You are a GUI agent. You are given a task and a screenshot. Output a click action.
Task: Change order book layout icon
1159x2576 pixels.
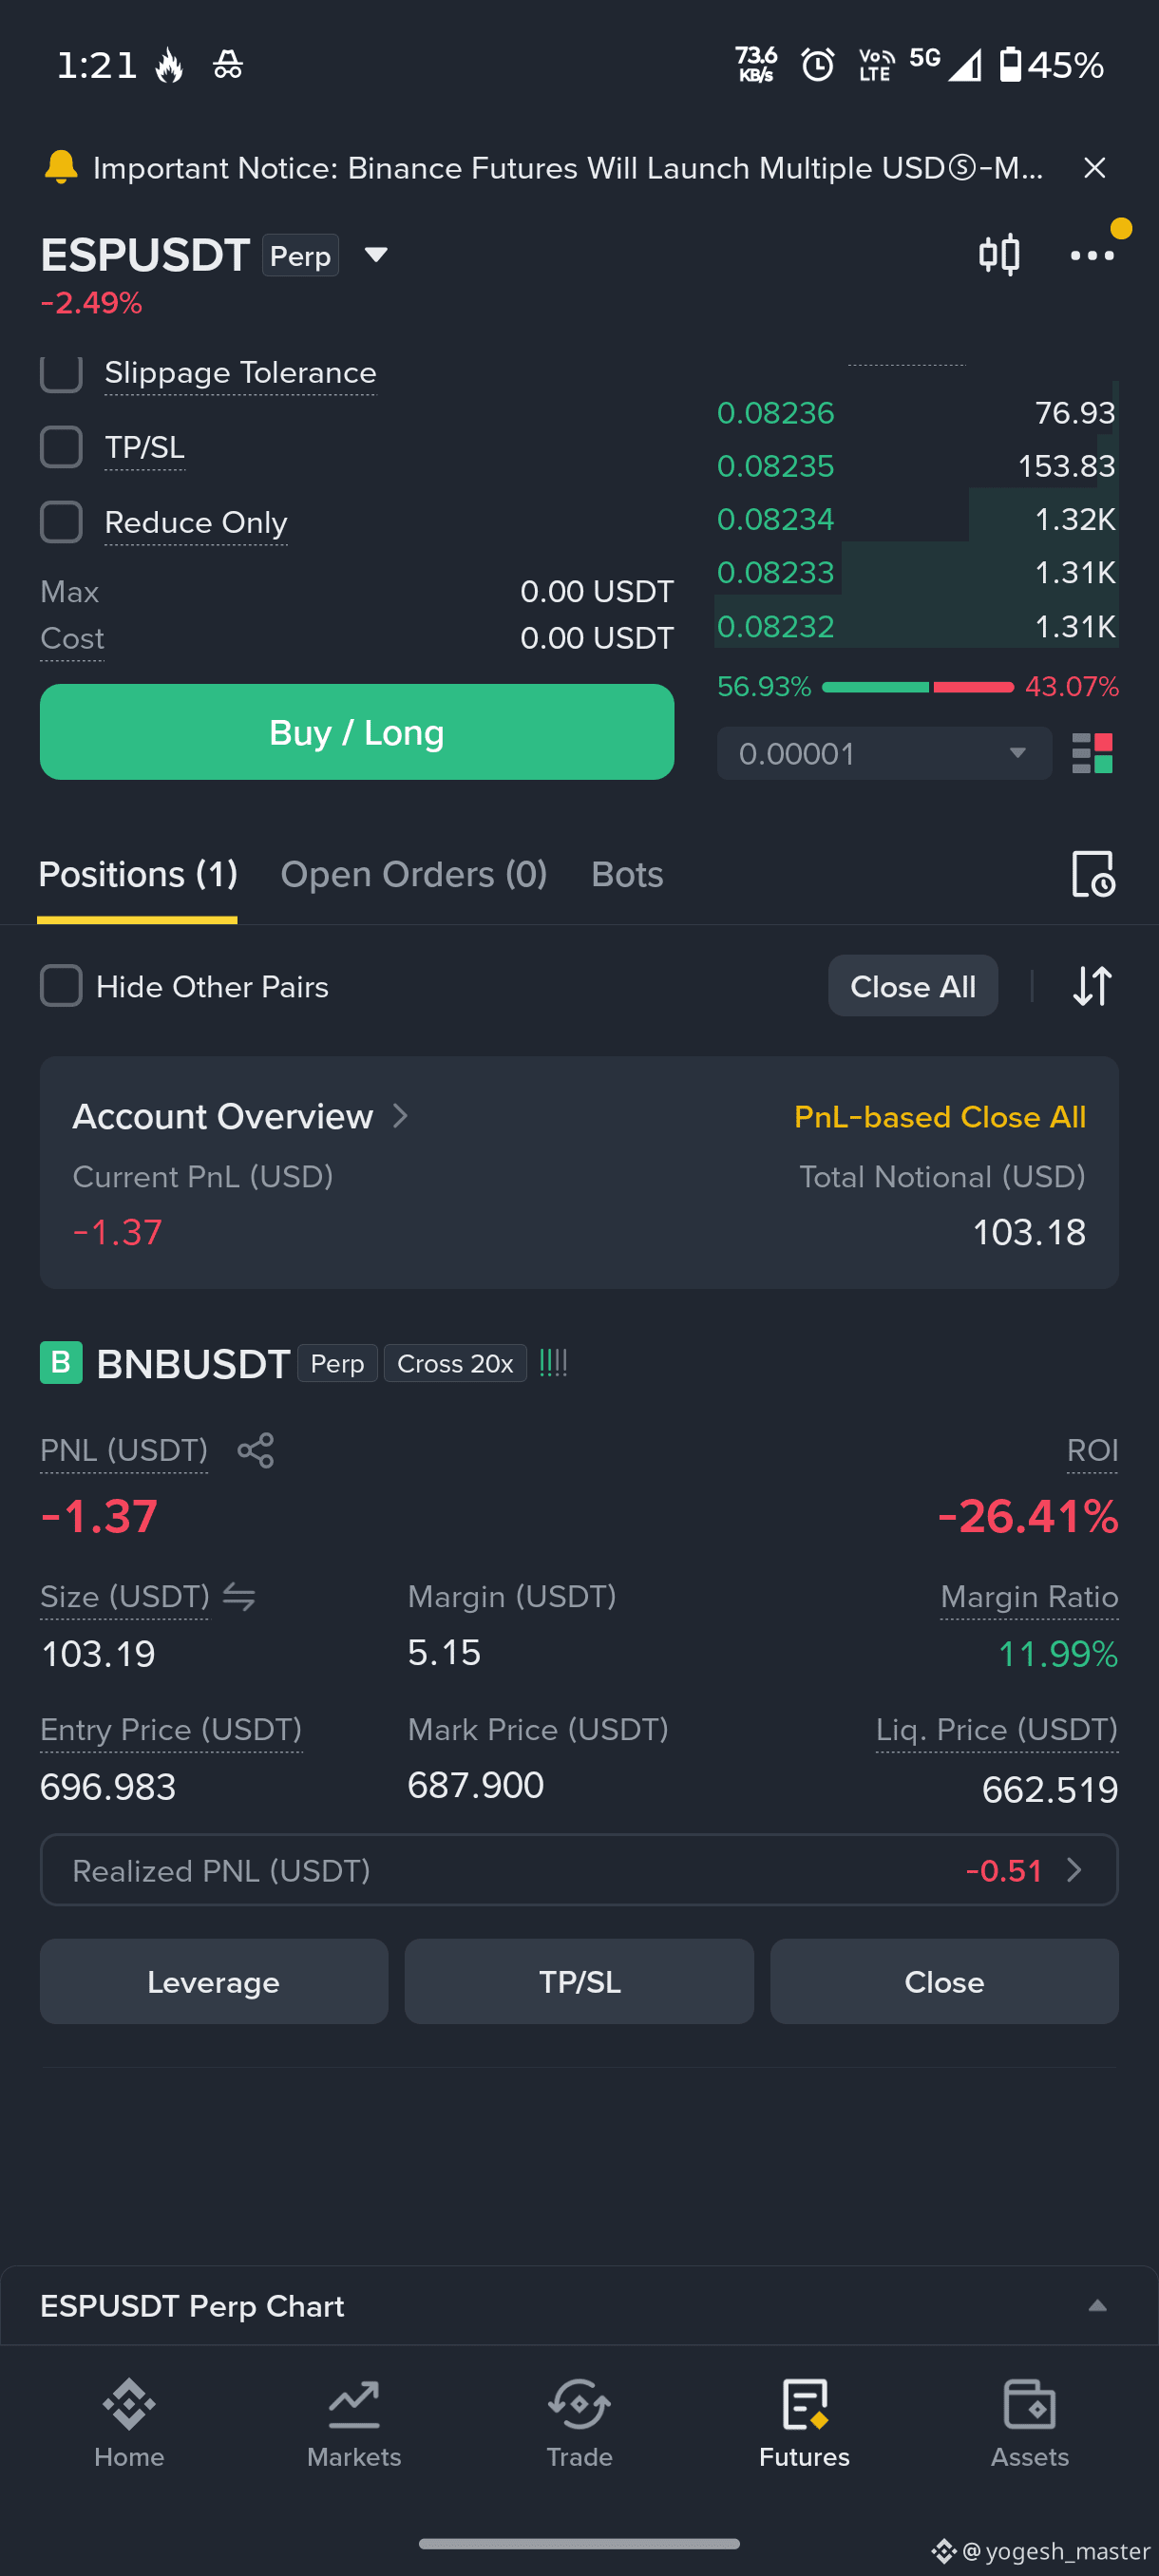click(1091, 753)
